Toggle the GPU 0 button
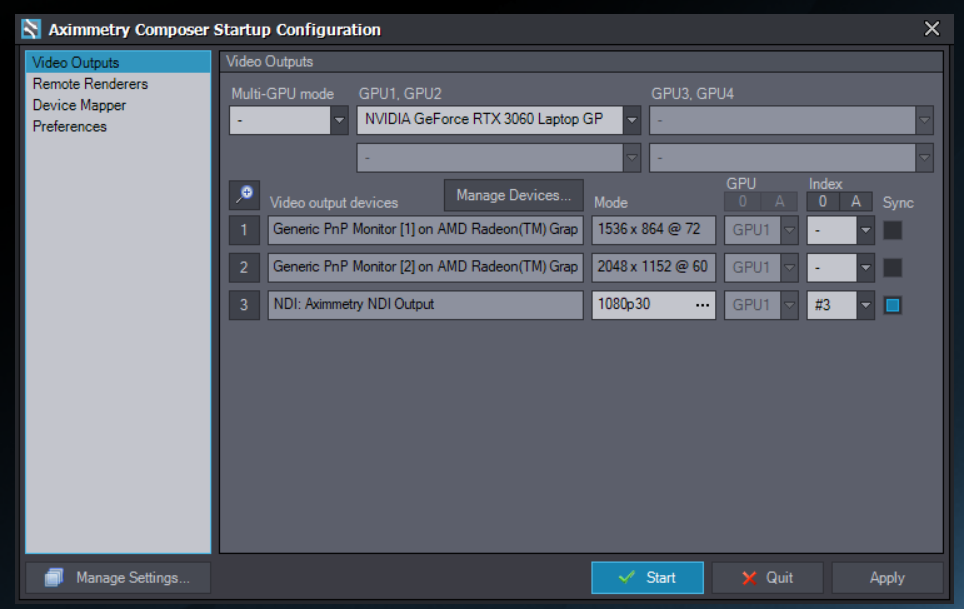Screen dimensions: 964x609 coord(743,202)
